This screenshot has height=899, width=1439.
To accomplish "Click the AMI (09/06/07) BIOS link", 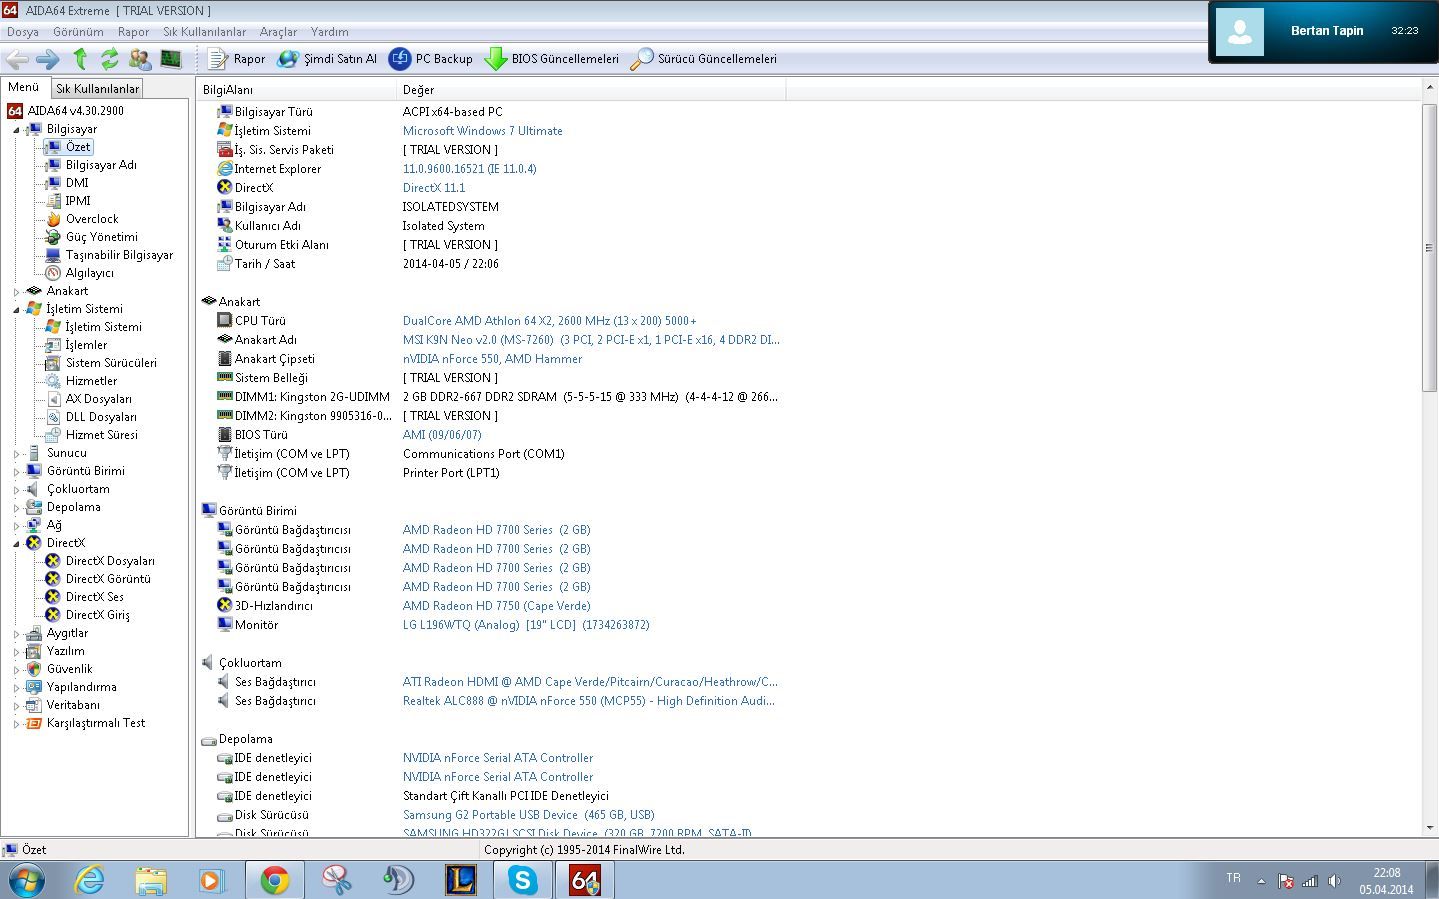I will coord(442,435).
